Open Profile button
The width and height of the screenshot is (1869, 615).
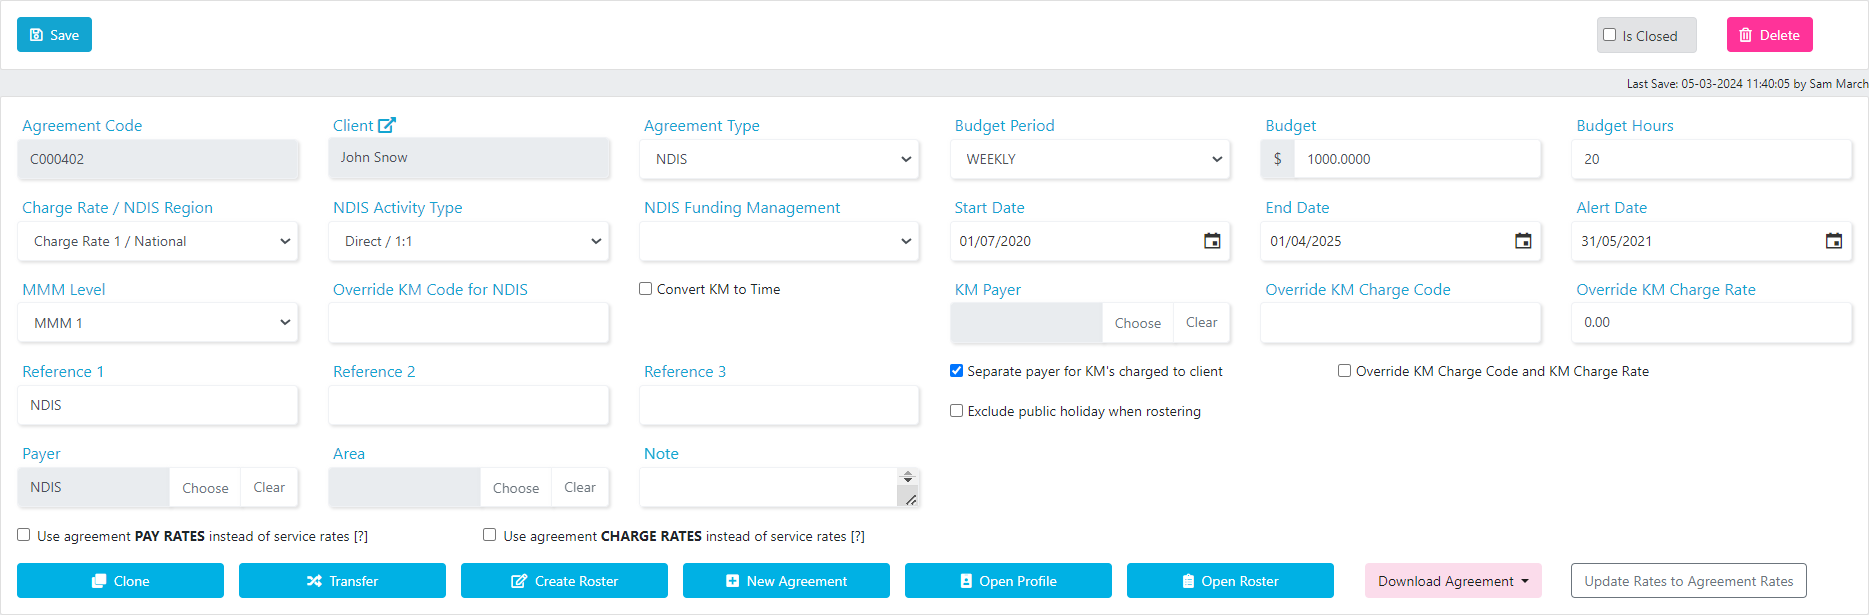coord(1008,581)
